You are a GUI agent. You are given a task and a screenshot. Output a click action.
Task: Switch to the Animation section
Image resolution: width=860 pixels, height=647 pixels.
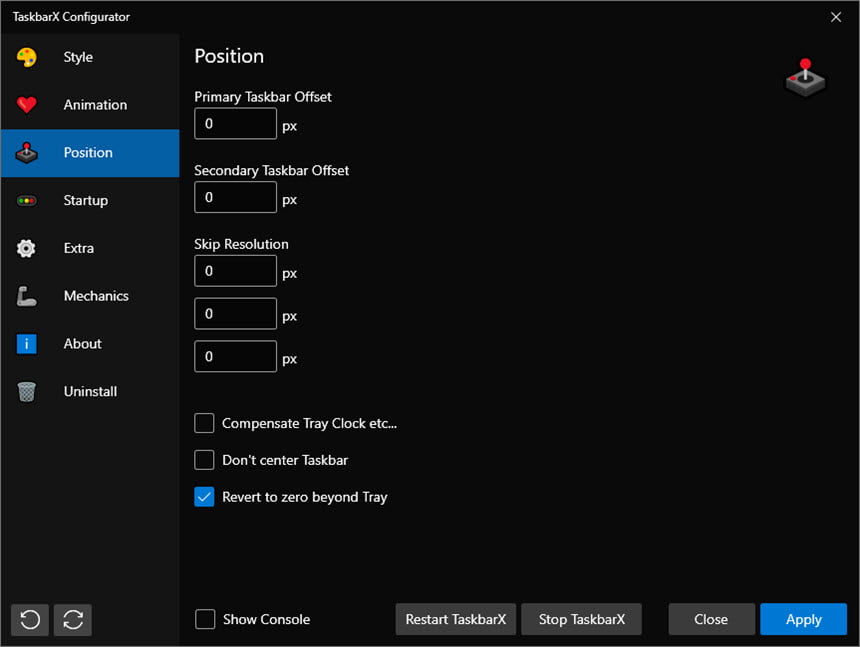pos(90,105)
